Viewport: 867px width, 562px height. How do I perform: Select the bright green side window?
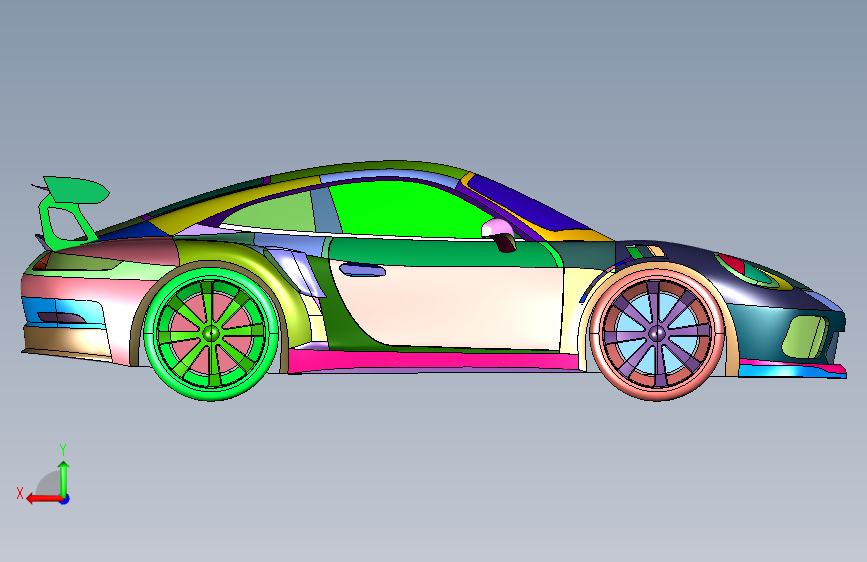tap(406, 209)
